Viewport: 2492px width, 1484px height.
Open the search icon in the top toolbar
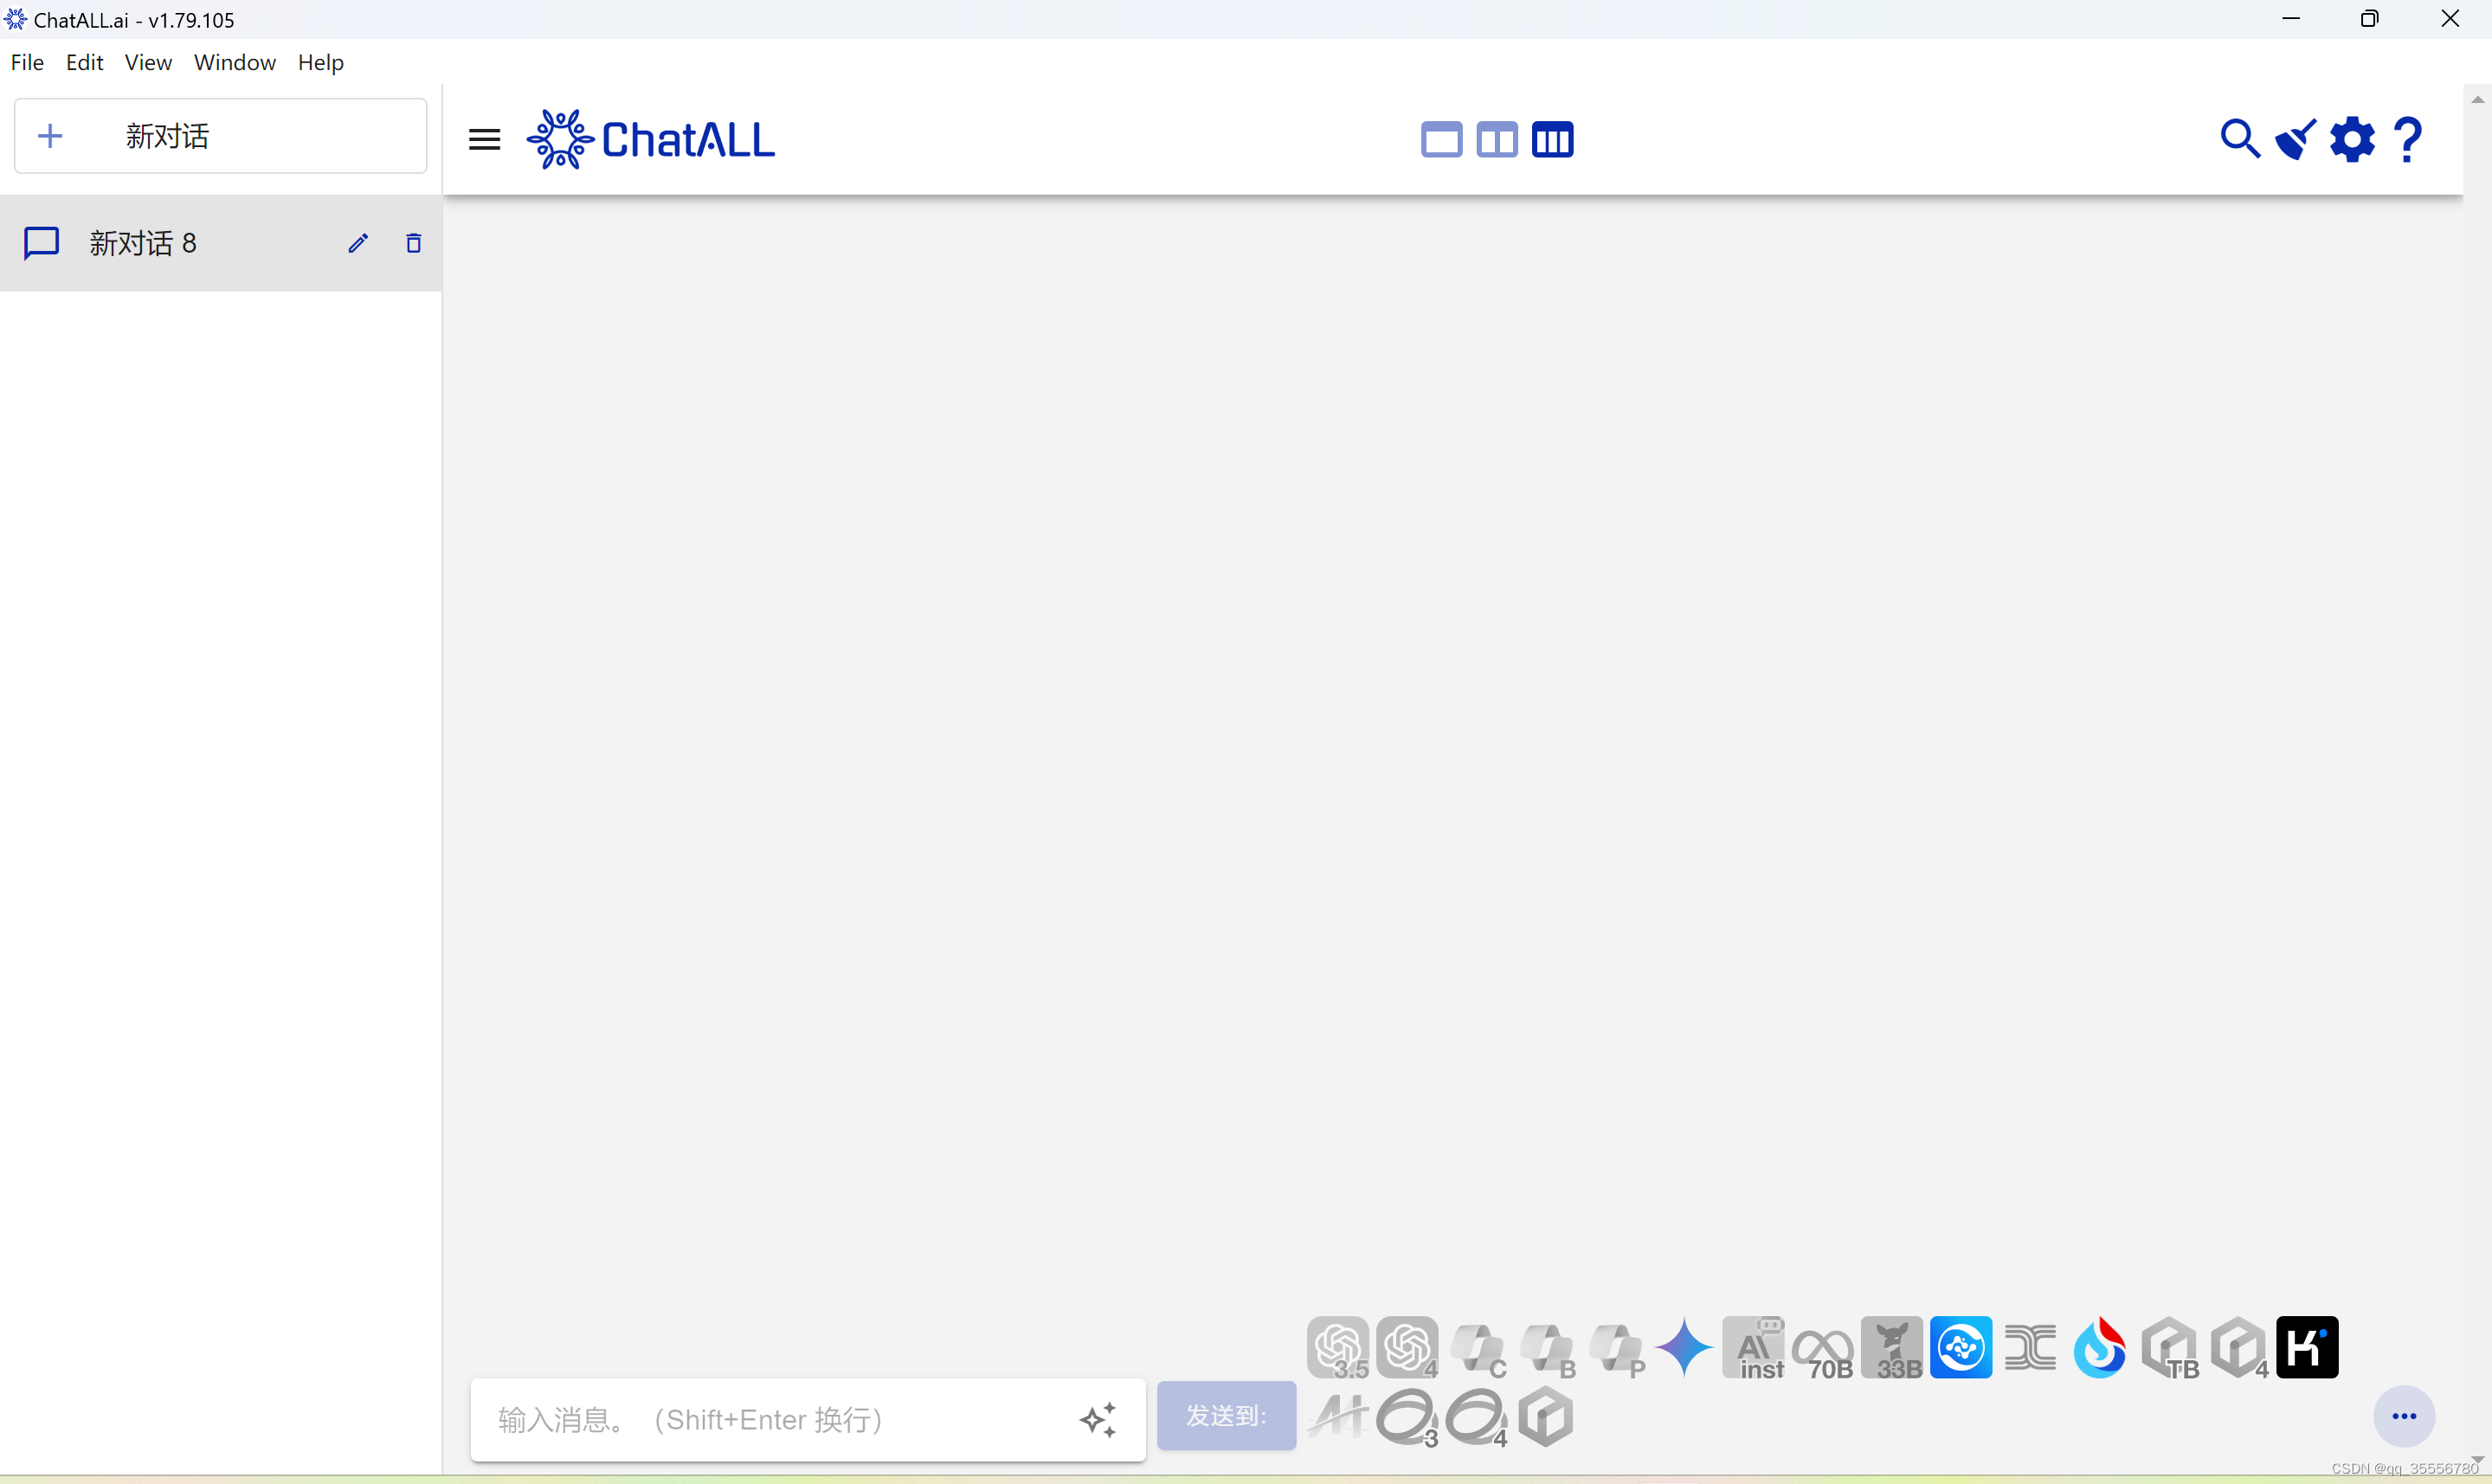point(2240,140)
